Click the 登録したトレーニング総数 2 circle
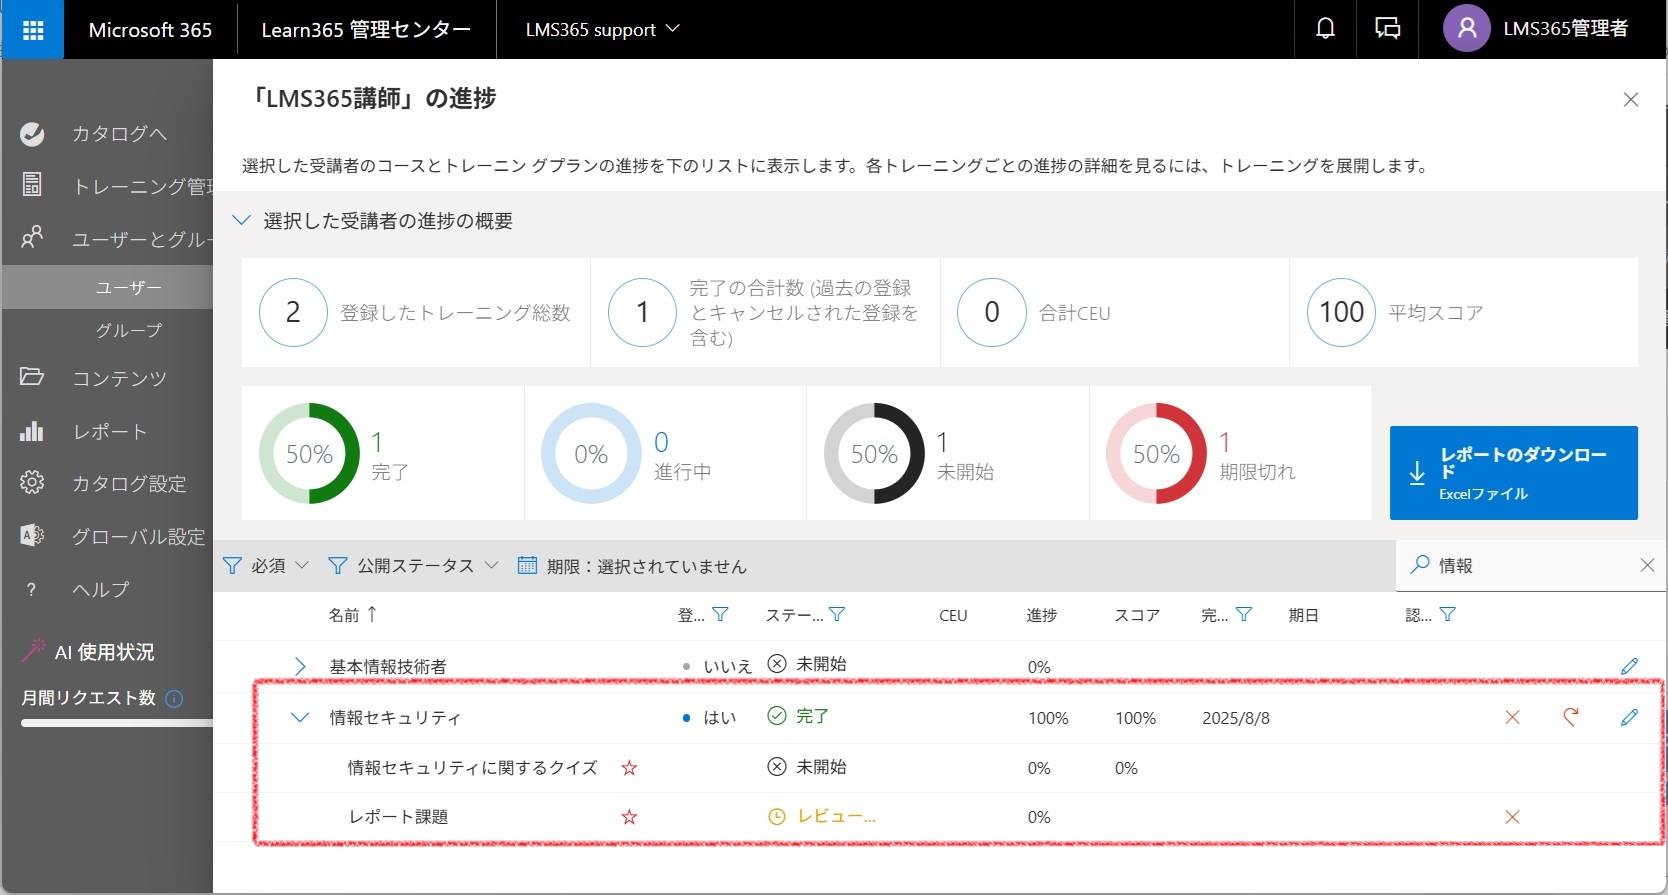The height and width of the screenshot is (895, 1668). click(x=293, y=312)
